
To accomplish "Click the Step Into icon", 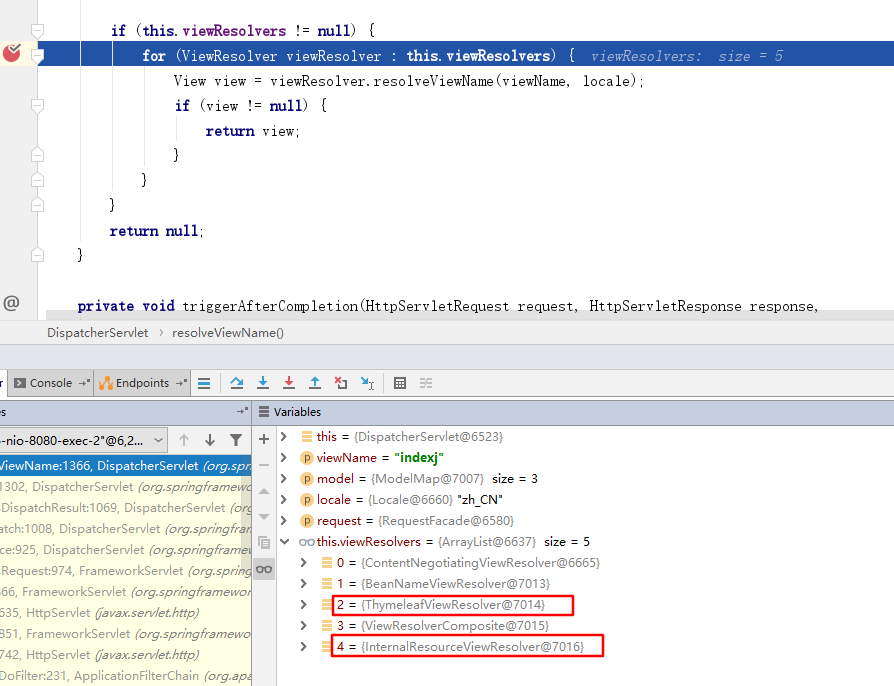I will [x=263, y=383].
